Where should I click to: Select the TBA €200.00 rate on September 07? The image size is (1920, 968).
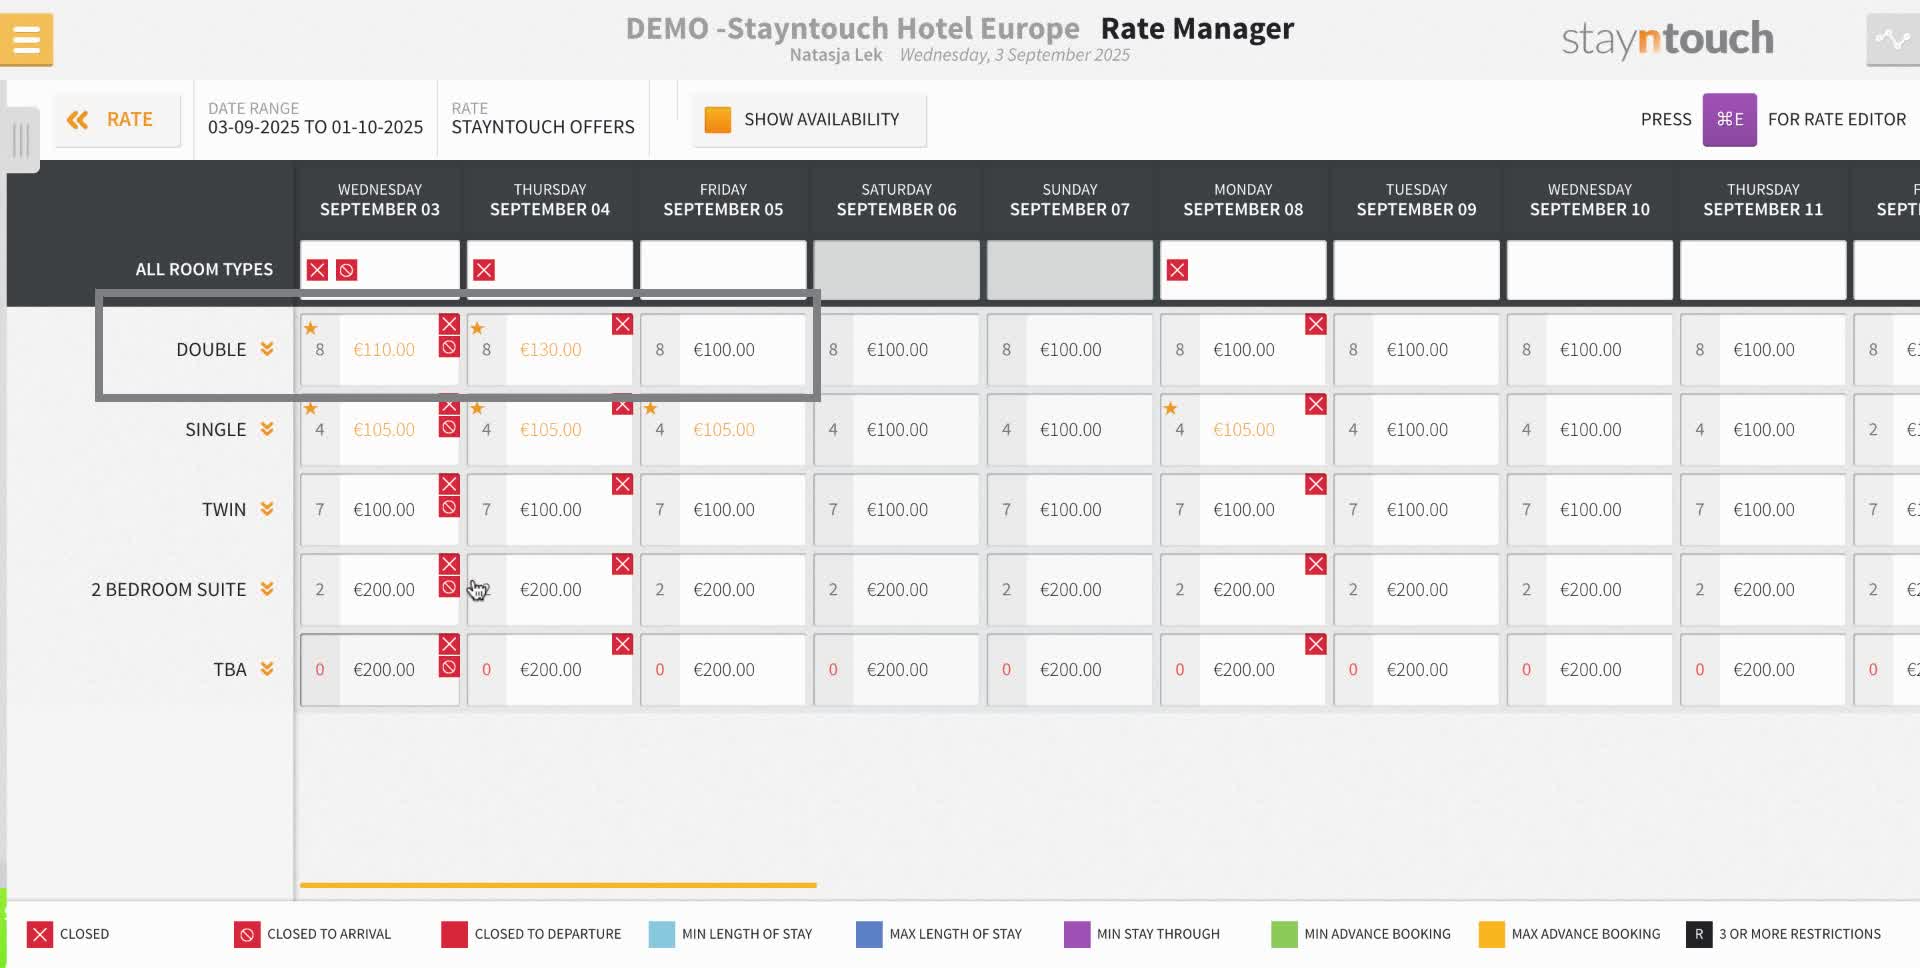(x=1071, y=670)
